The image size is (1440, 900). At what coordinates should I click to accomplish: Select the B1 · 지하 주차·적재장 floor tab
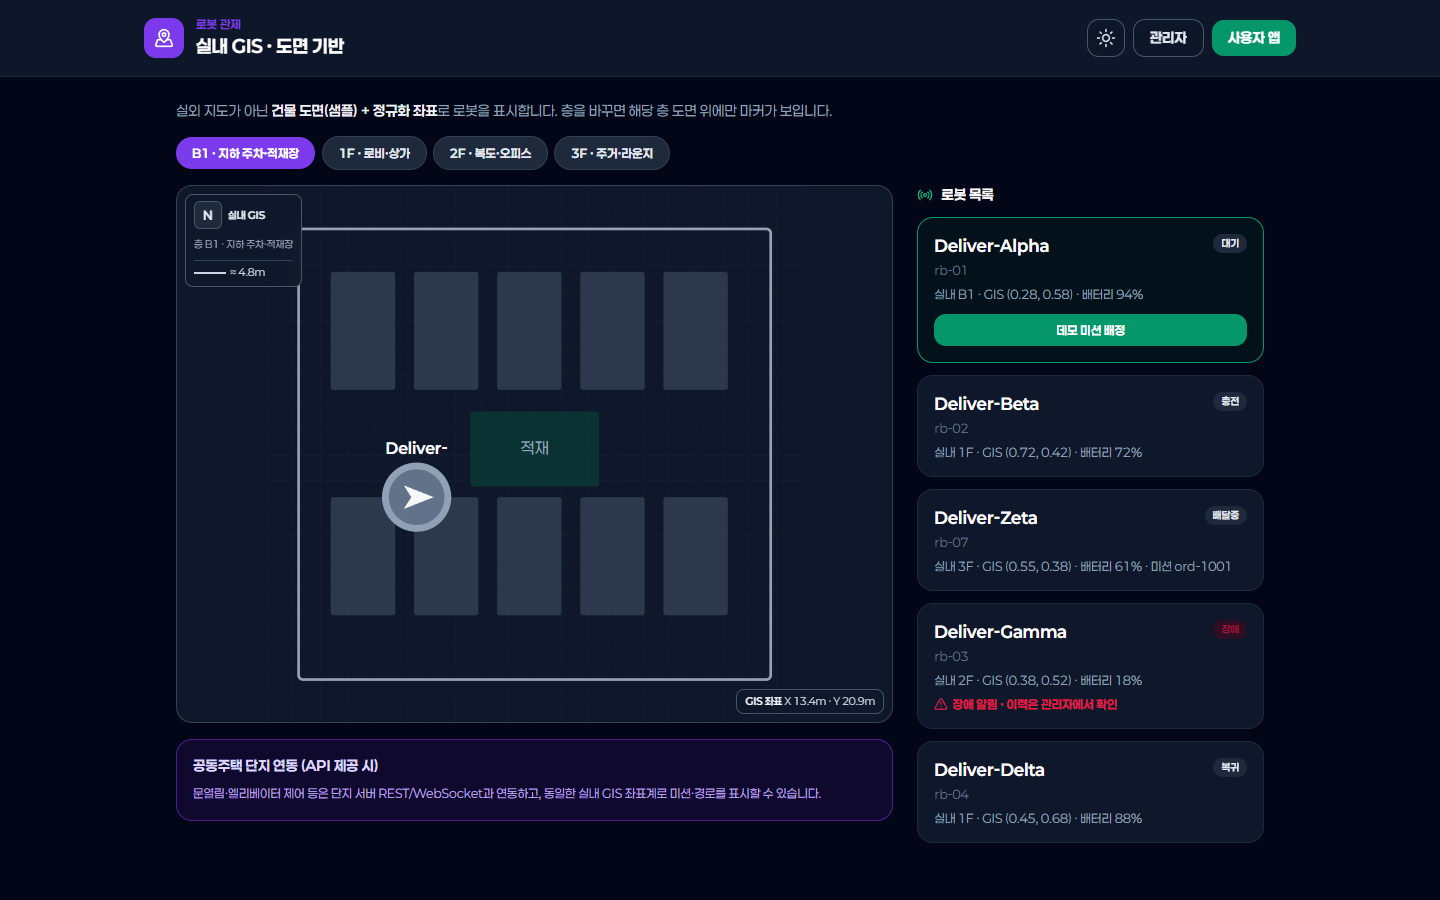(245, 153)
